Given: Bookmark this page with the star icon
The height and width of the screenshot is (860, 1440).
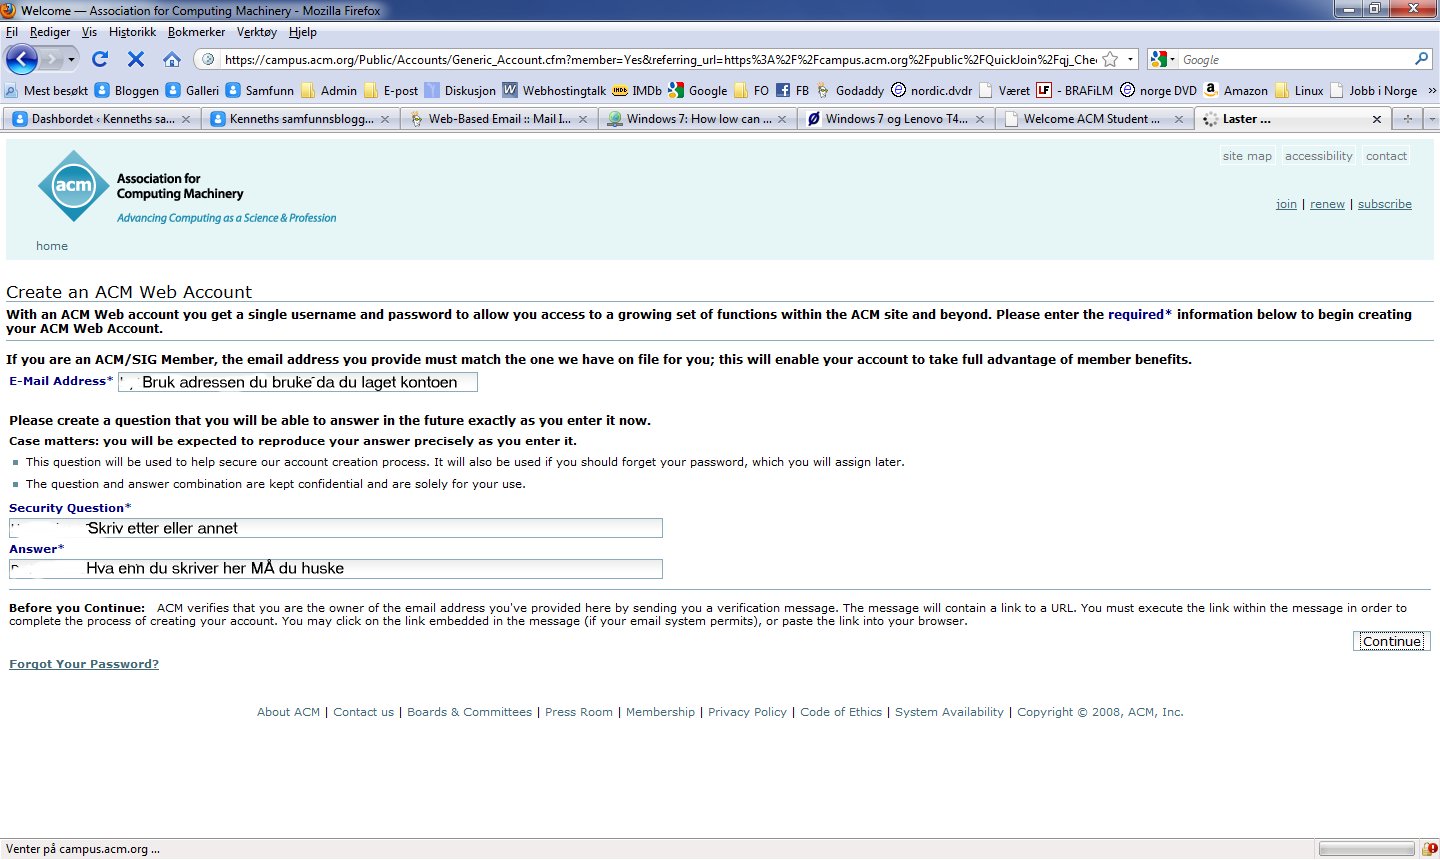Looking at the screenshot, I should (1110, 59).
